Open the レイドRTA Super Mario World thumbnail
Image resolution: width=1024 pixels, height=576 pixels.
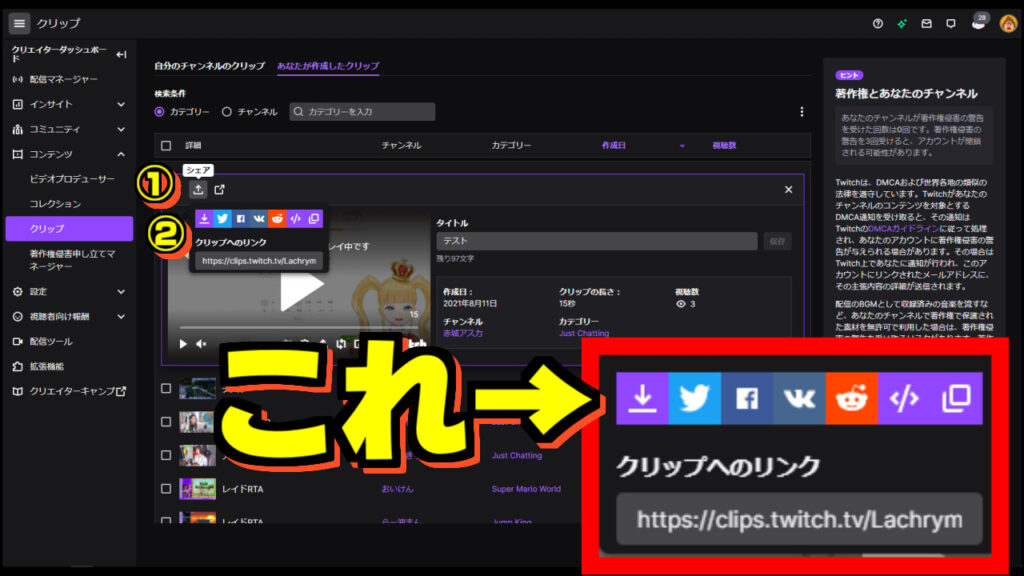click(x=197, y=488)
